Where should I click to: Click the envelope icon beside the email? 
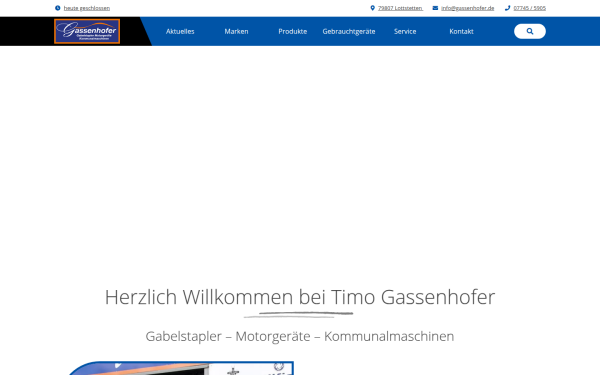(x=435, y=8)
